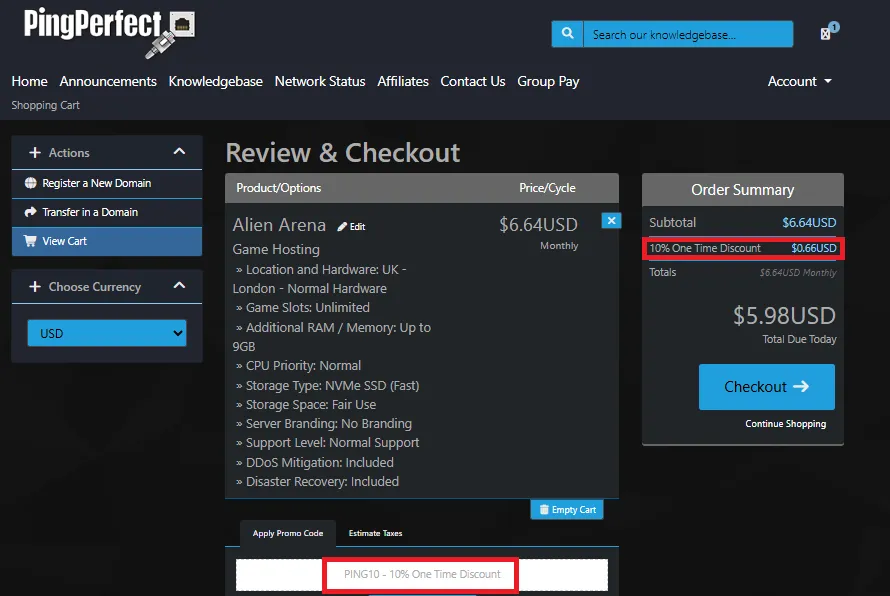Remove Alien Arena item with X button
Screen dimensions: 890x596
611,221
